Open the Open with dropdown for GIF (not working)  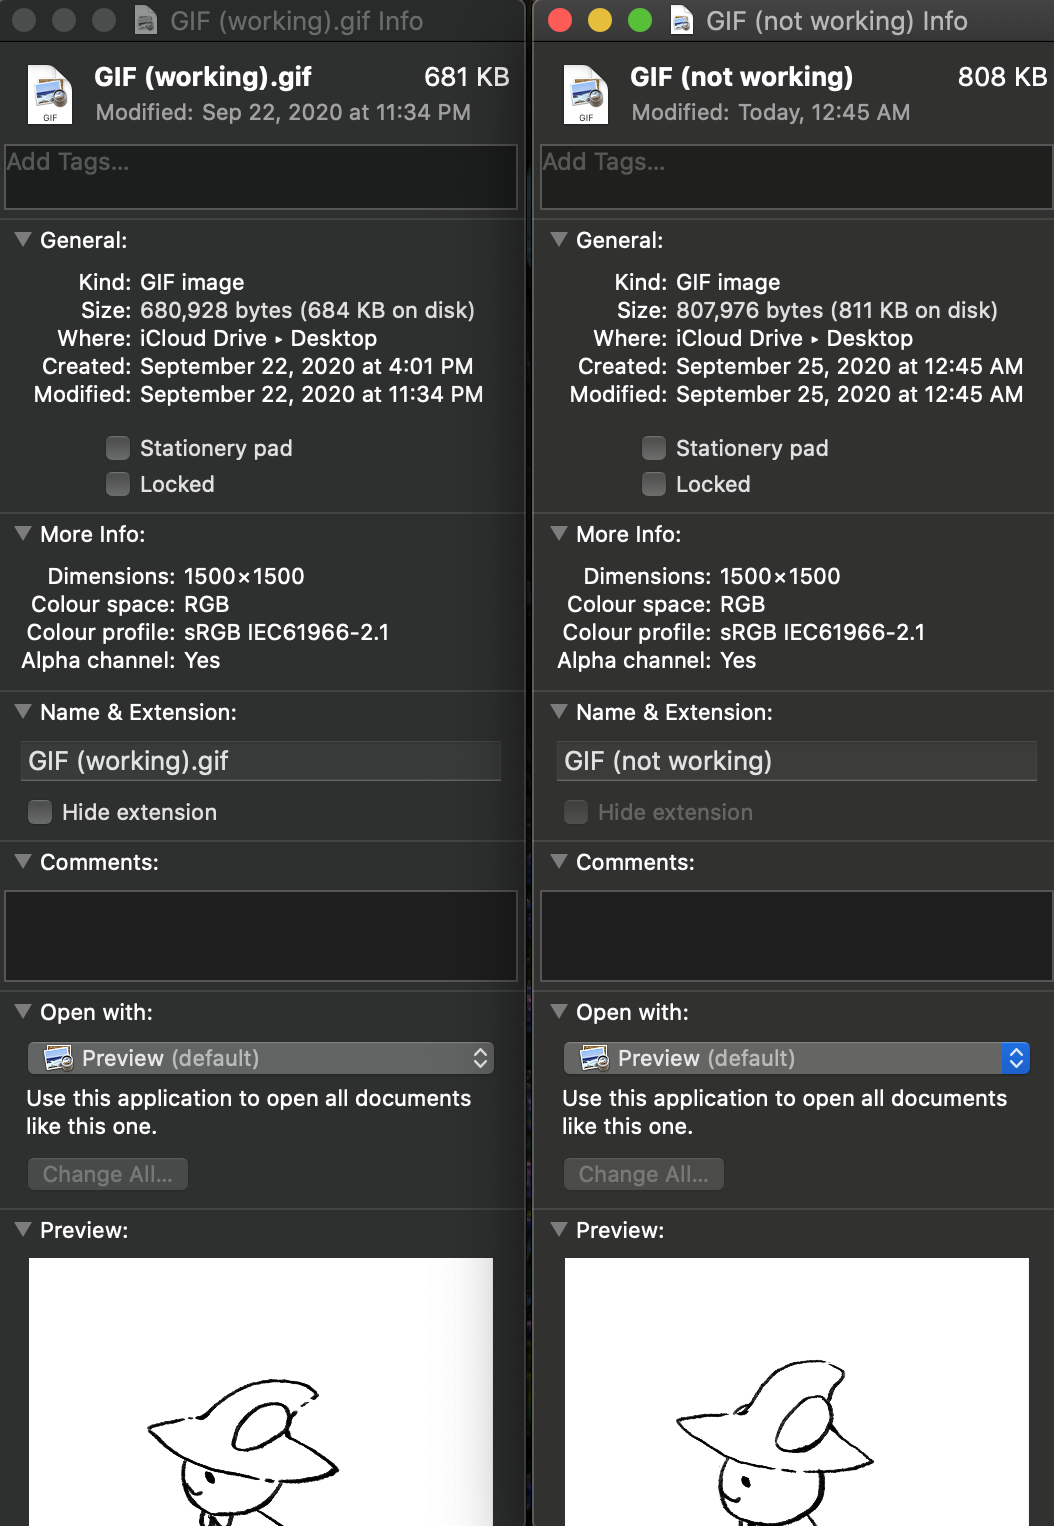click(x=1015, y=1058)
